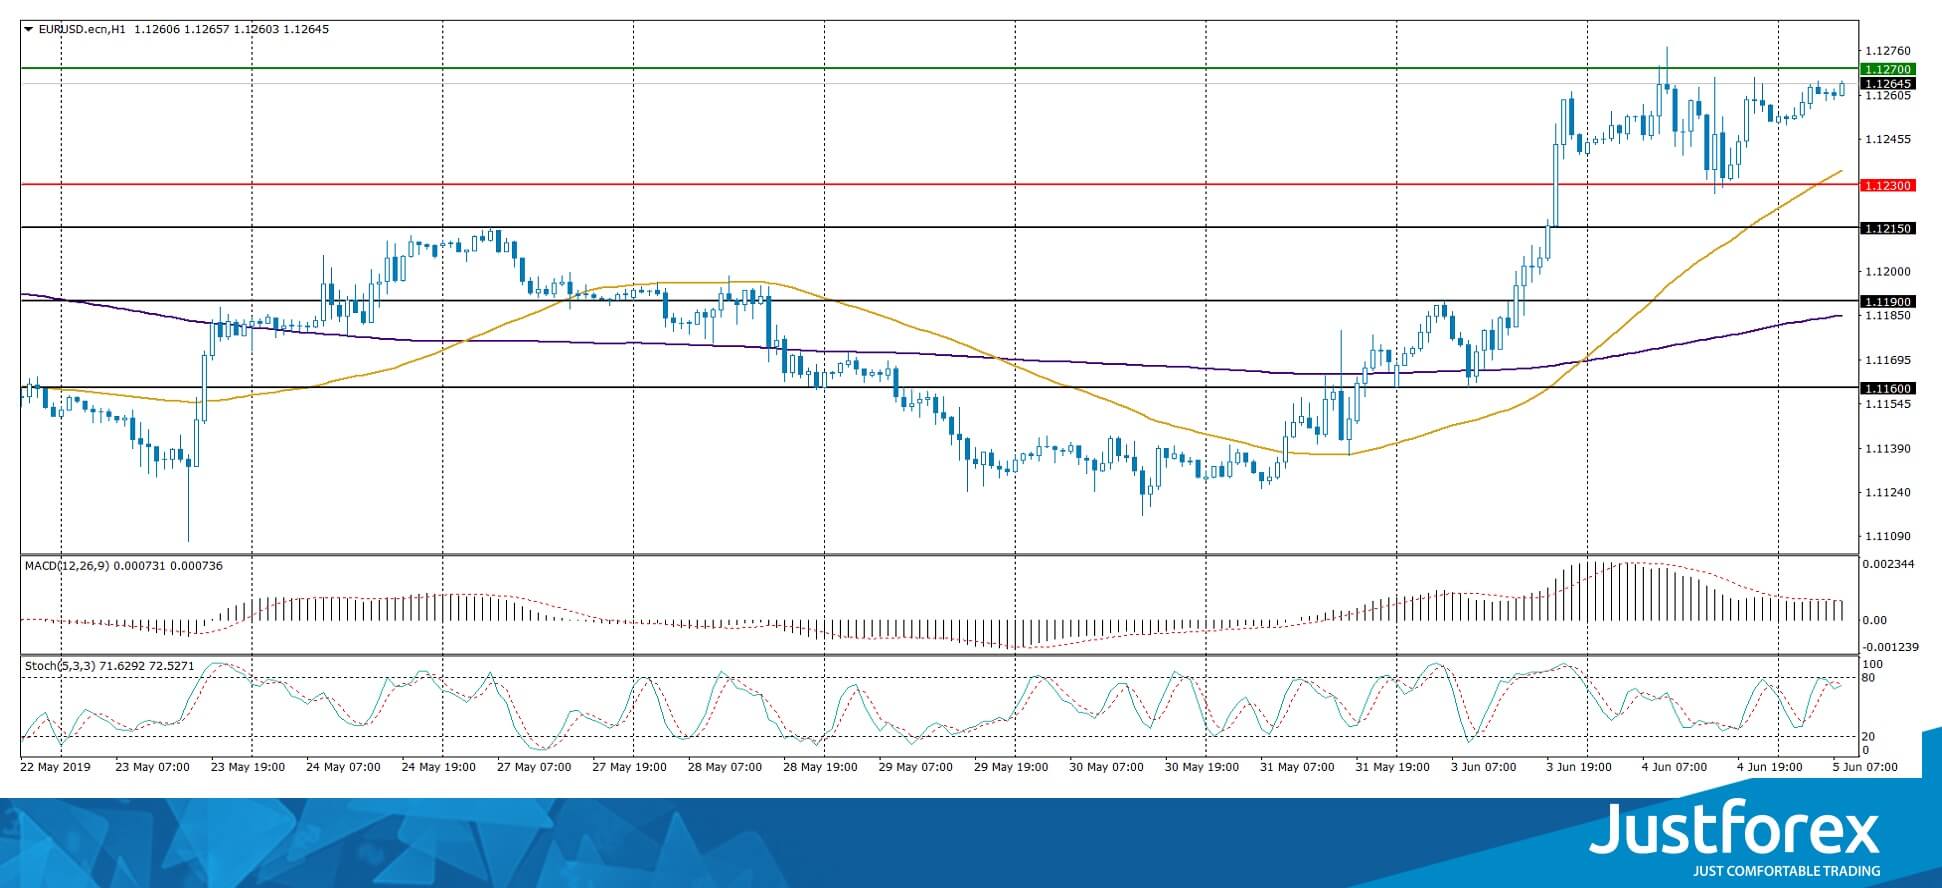Click the 28 May 07:00 time label
The image size is (1942, 888).
tap(725, 767)
